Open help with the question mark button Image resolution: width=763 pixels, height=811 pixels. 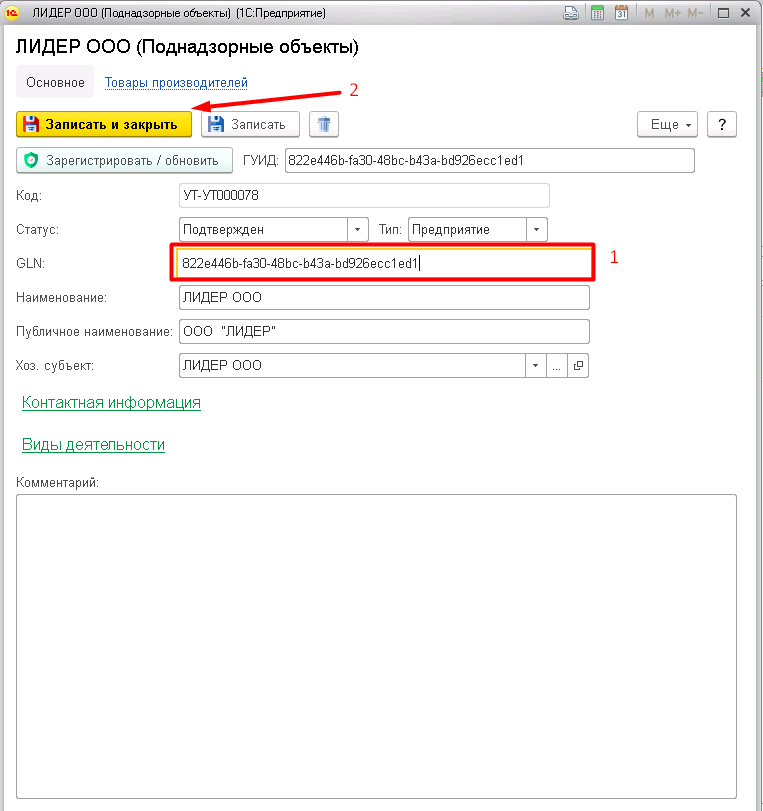point(722,124)
